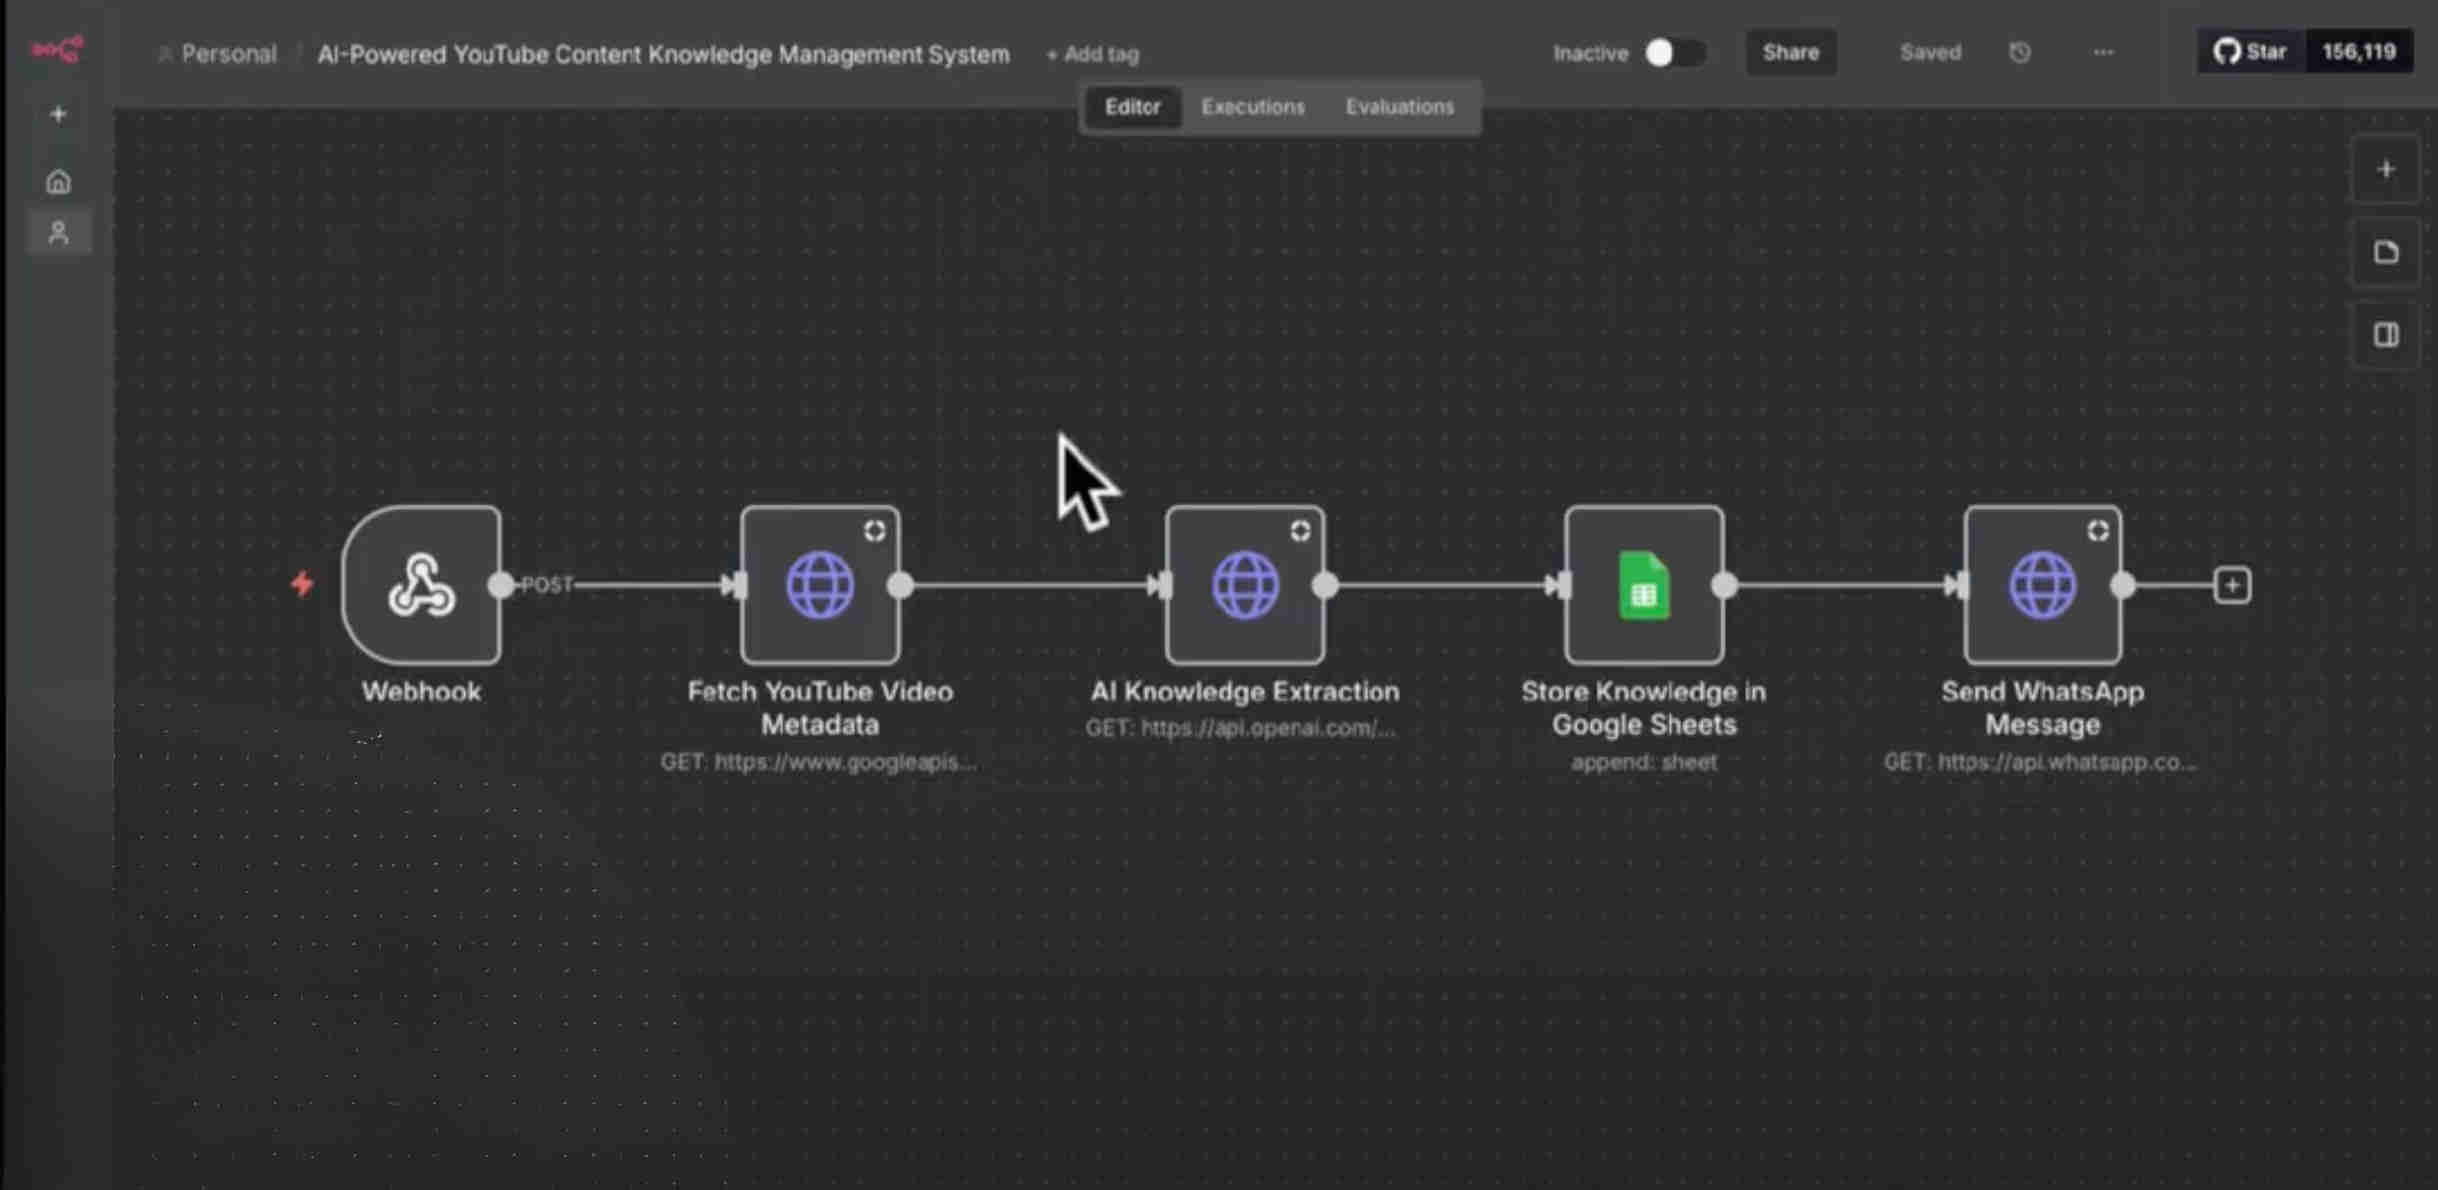2438x1190 pixels.
Task: Click the Share button
Action: pyautogui.click(x=1790, y=52)
